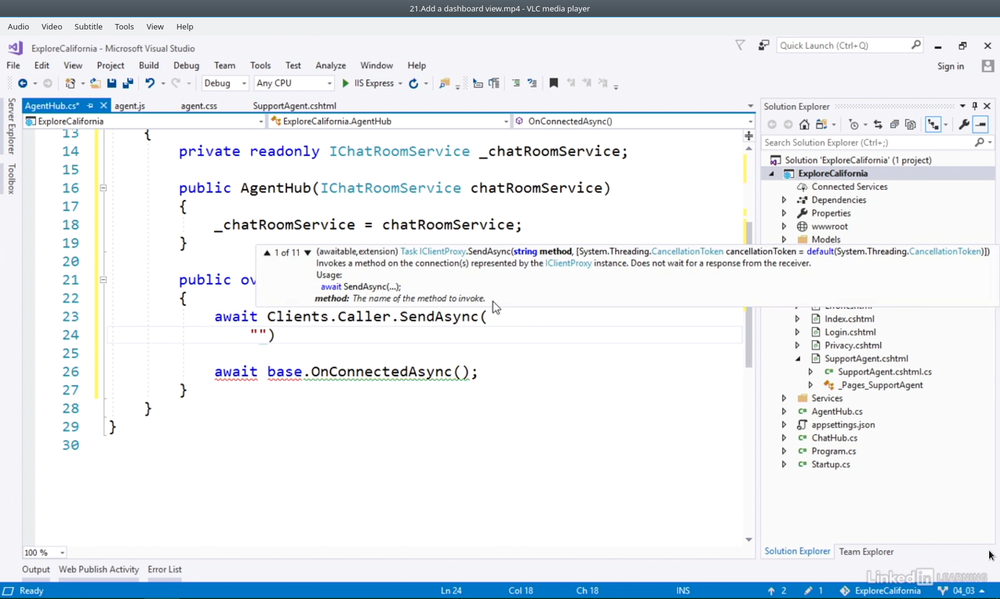Click the editor vertical scrollbar thumb
Viewport: 1000px width, 599px height.
click(x=749, y=295)
